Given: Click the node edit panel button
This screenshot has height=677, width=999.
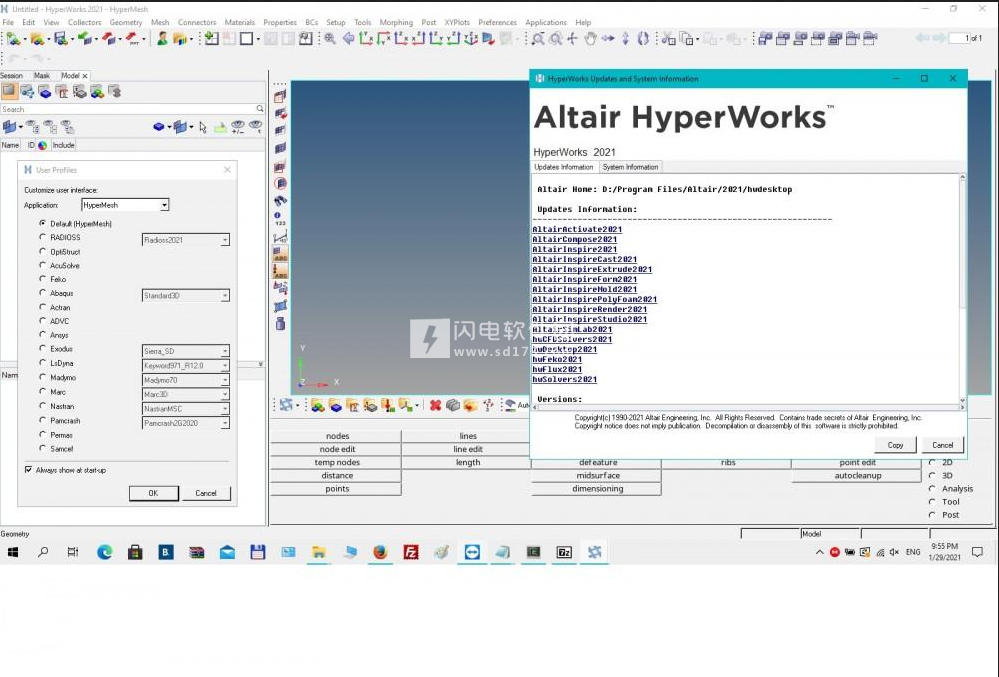Looking at the screenshot, I should [x=337, y=449].
